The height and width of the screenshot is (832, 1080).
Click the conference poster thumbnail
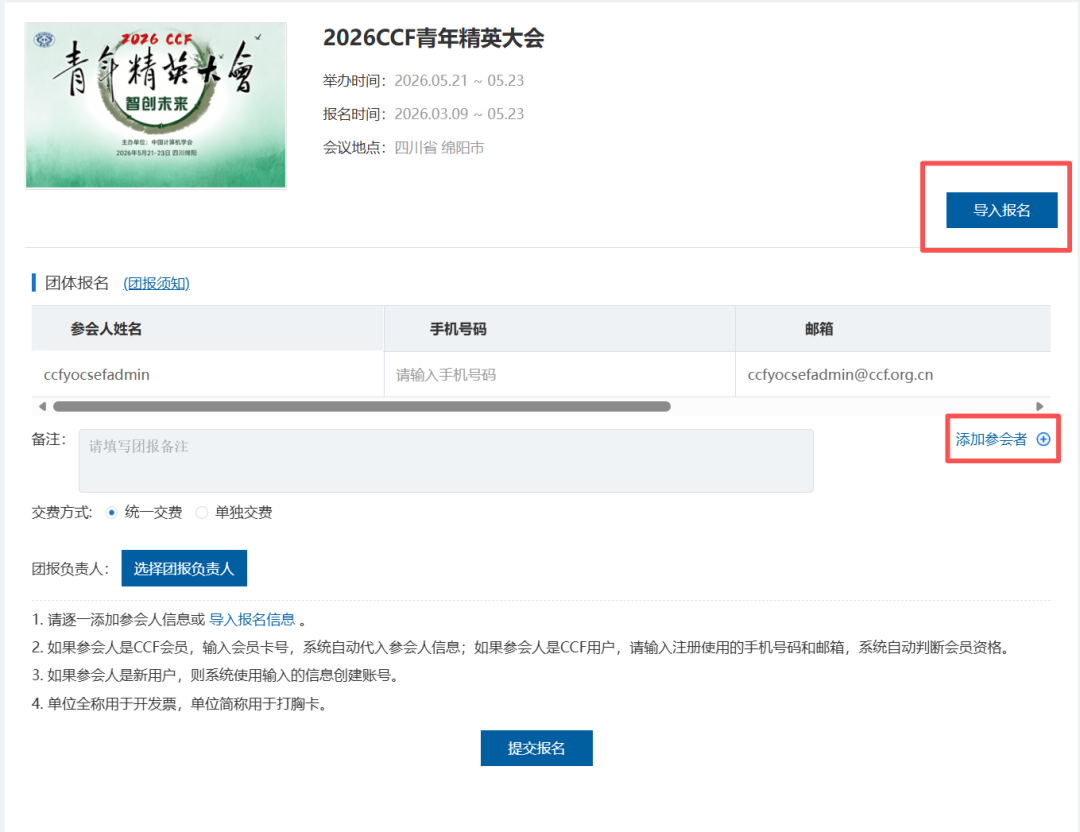155,105
